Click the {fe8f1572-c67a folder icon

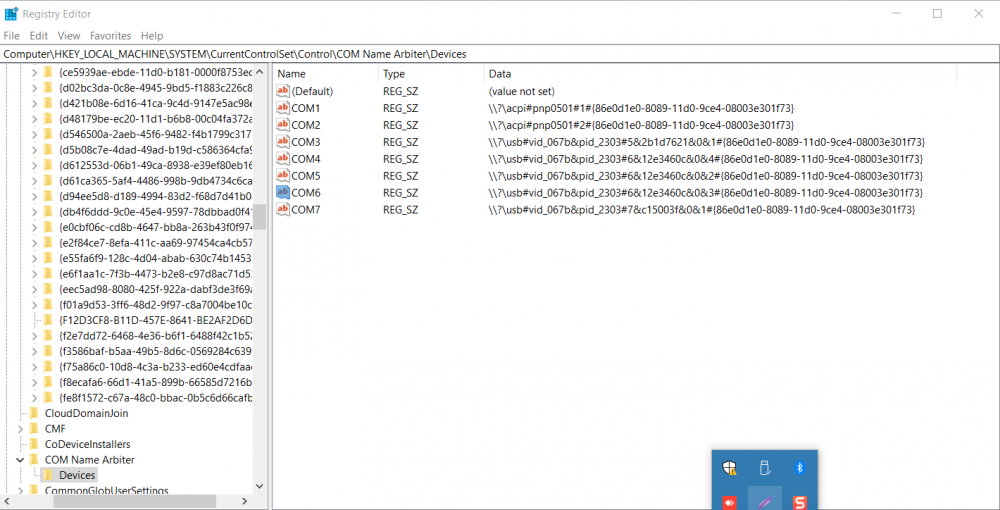48,398
